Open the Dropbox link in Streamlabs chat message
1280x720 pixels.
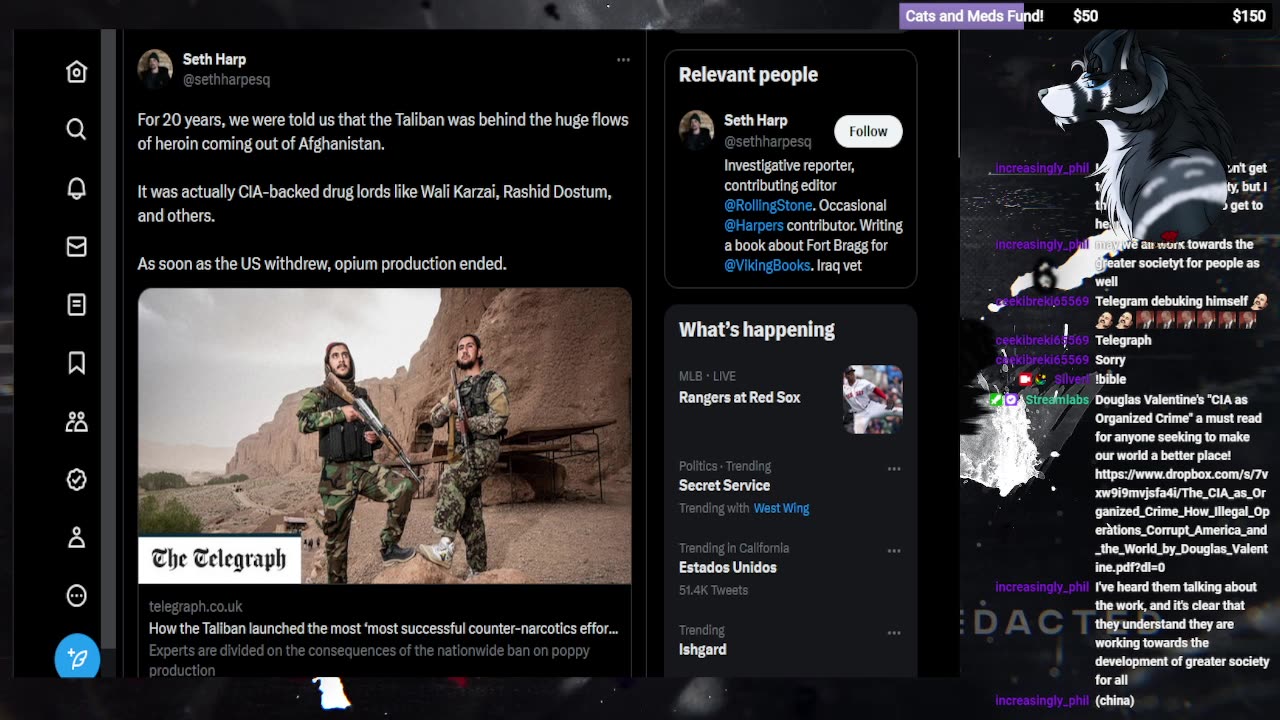(1181, 521)
